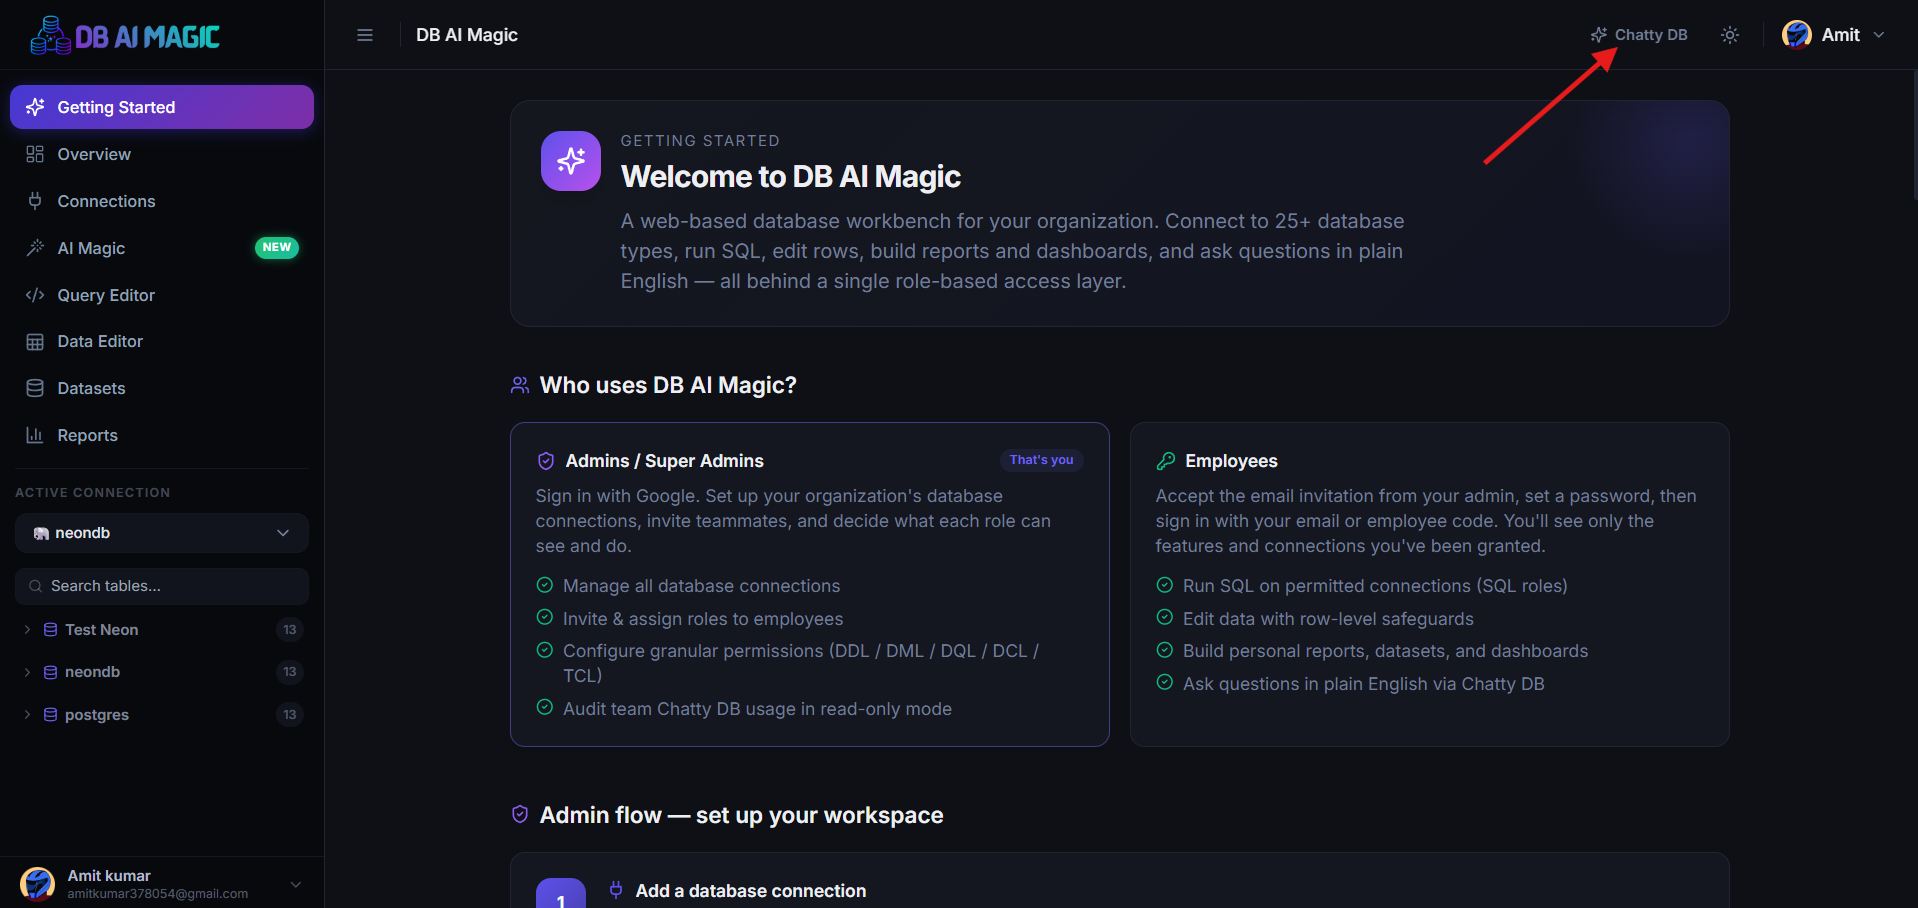Select the Getting Started menu item

point(162,107)
